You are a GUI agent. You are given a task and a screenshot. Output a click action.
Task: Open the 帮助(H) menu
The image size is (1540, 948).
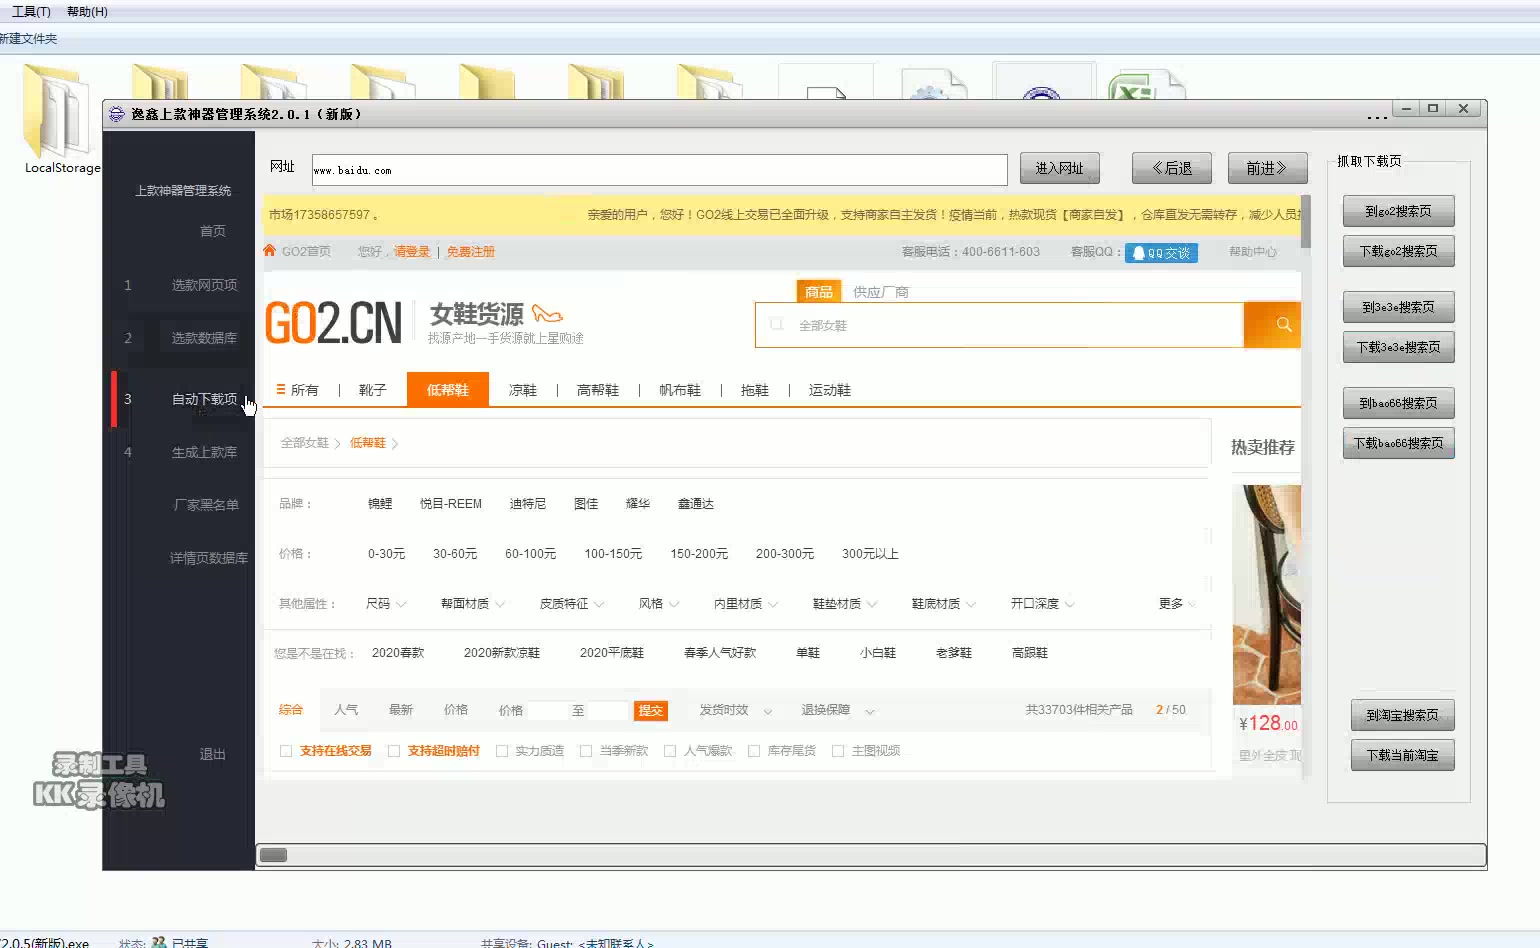[x=87, y=12]
